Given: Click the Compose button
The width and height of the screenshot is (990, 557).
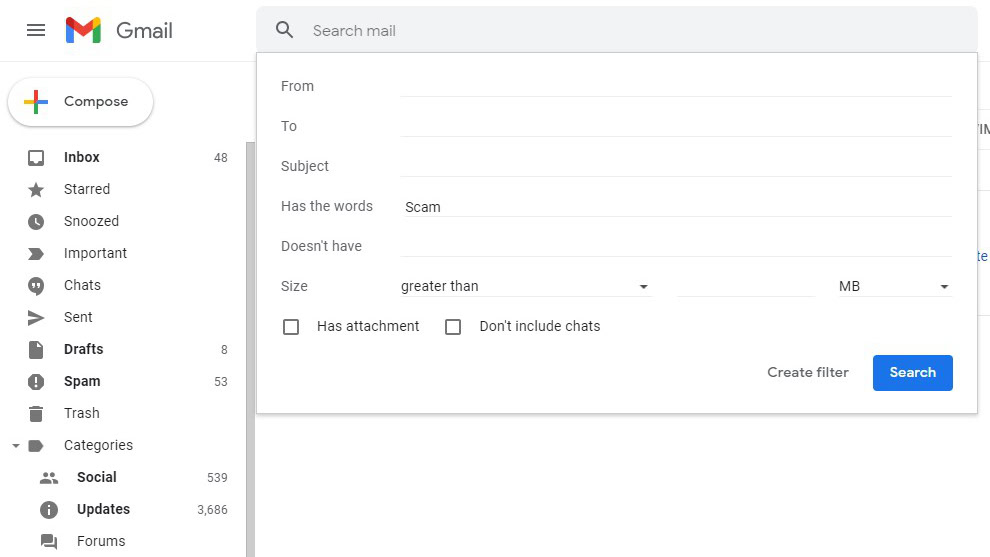Looking at the screenshot, I should coord(80,102).
